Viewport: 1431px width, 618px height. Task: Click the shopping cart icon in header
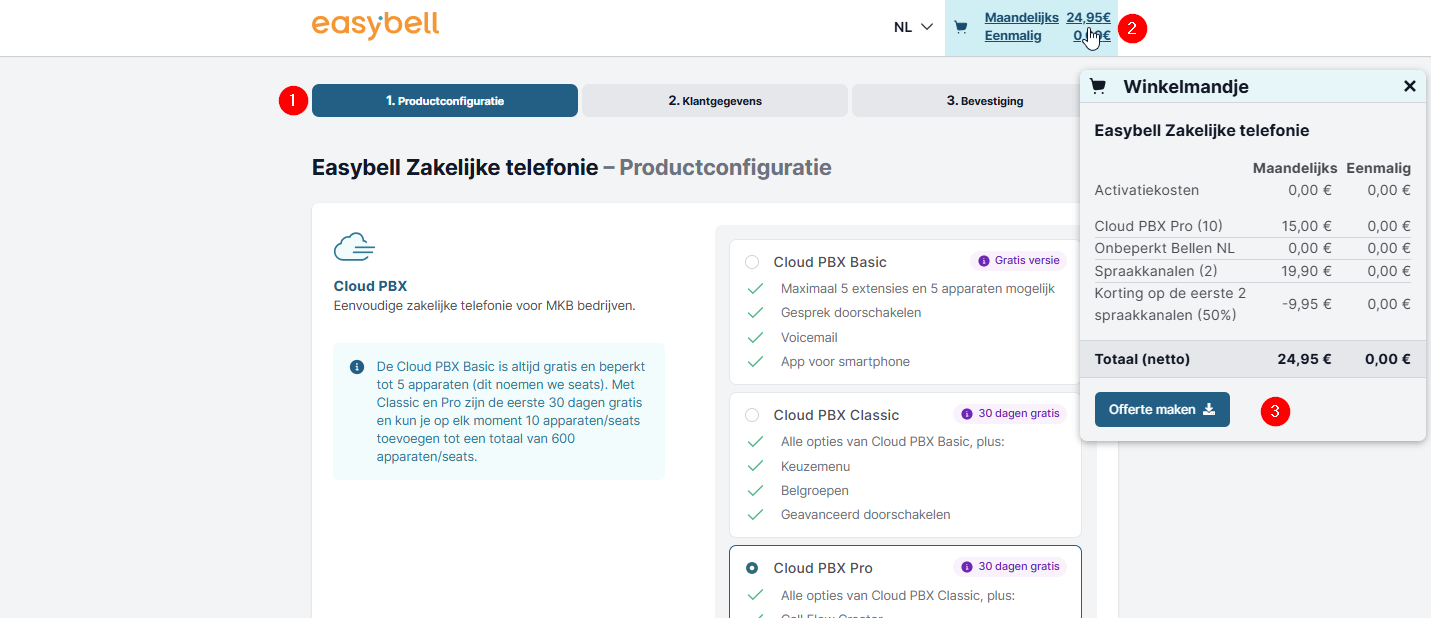pos(961,27)
